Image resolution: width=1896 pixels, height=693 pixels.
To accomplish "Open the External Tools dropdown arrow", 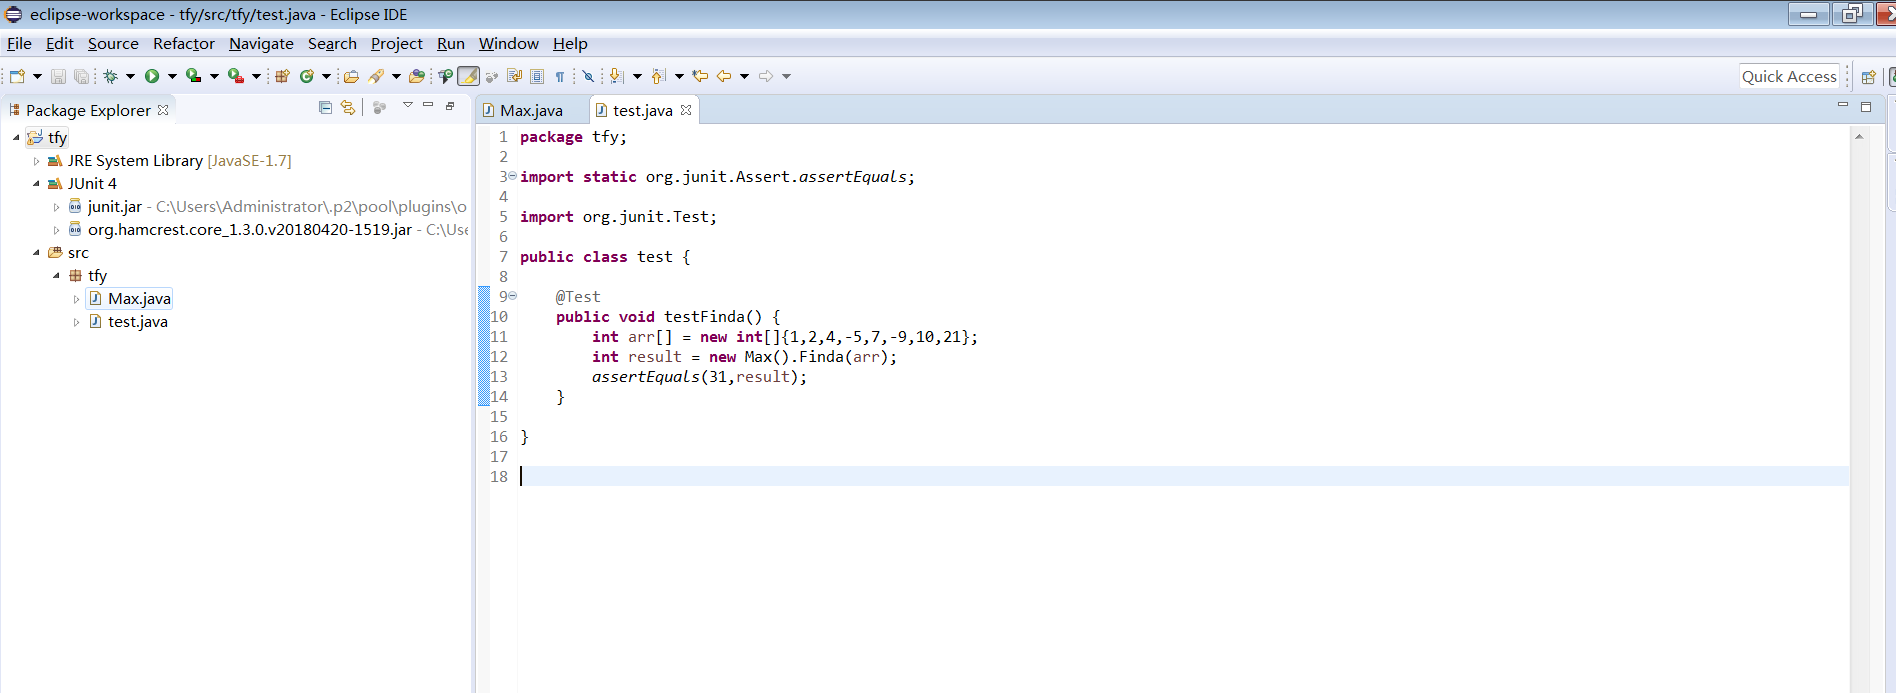I will (x=256, y=76).
